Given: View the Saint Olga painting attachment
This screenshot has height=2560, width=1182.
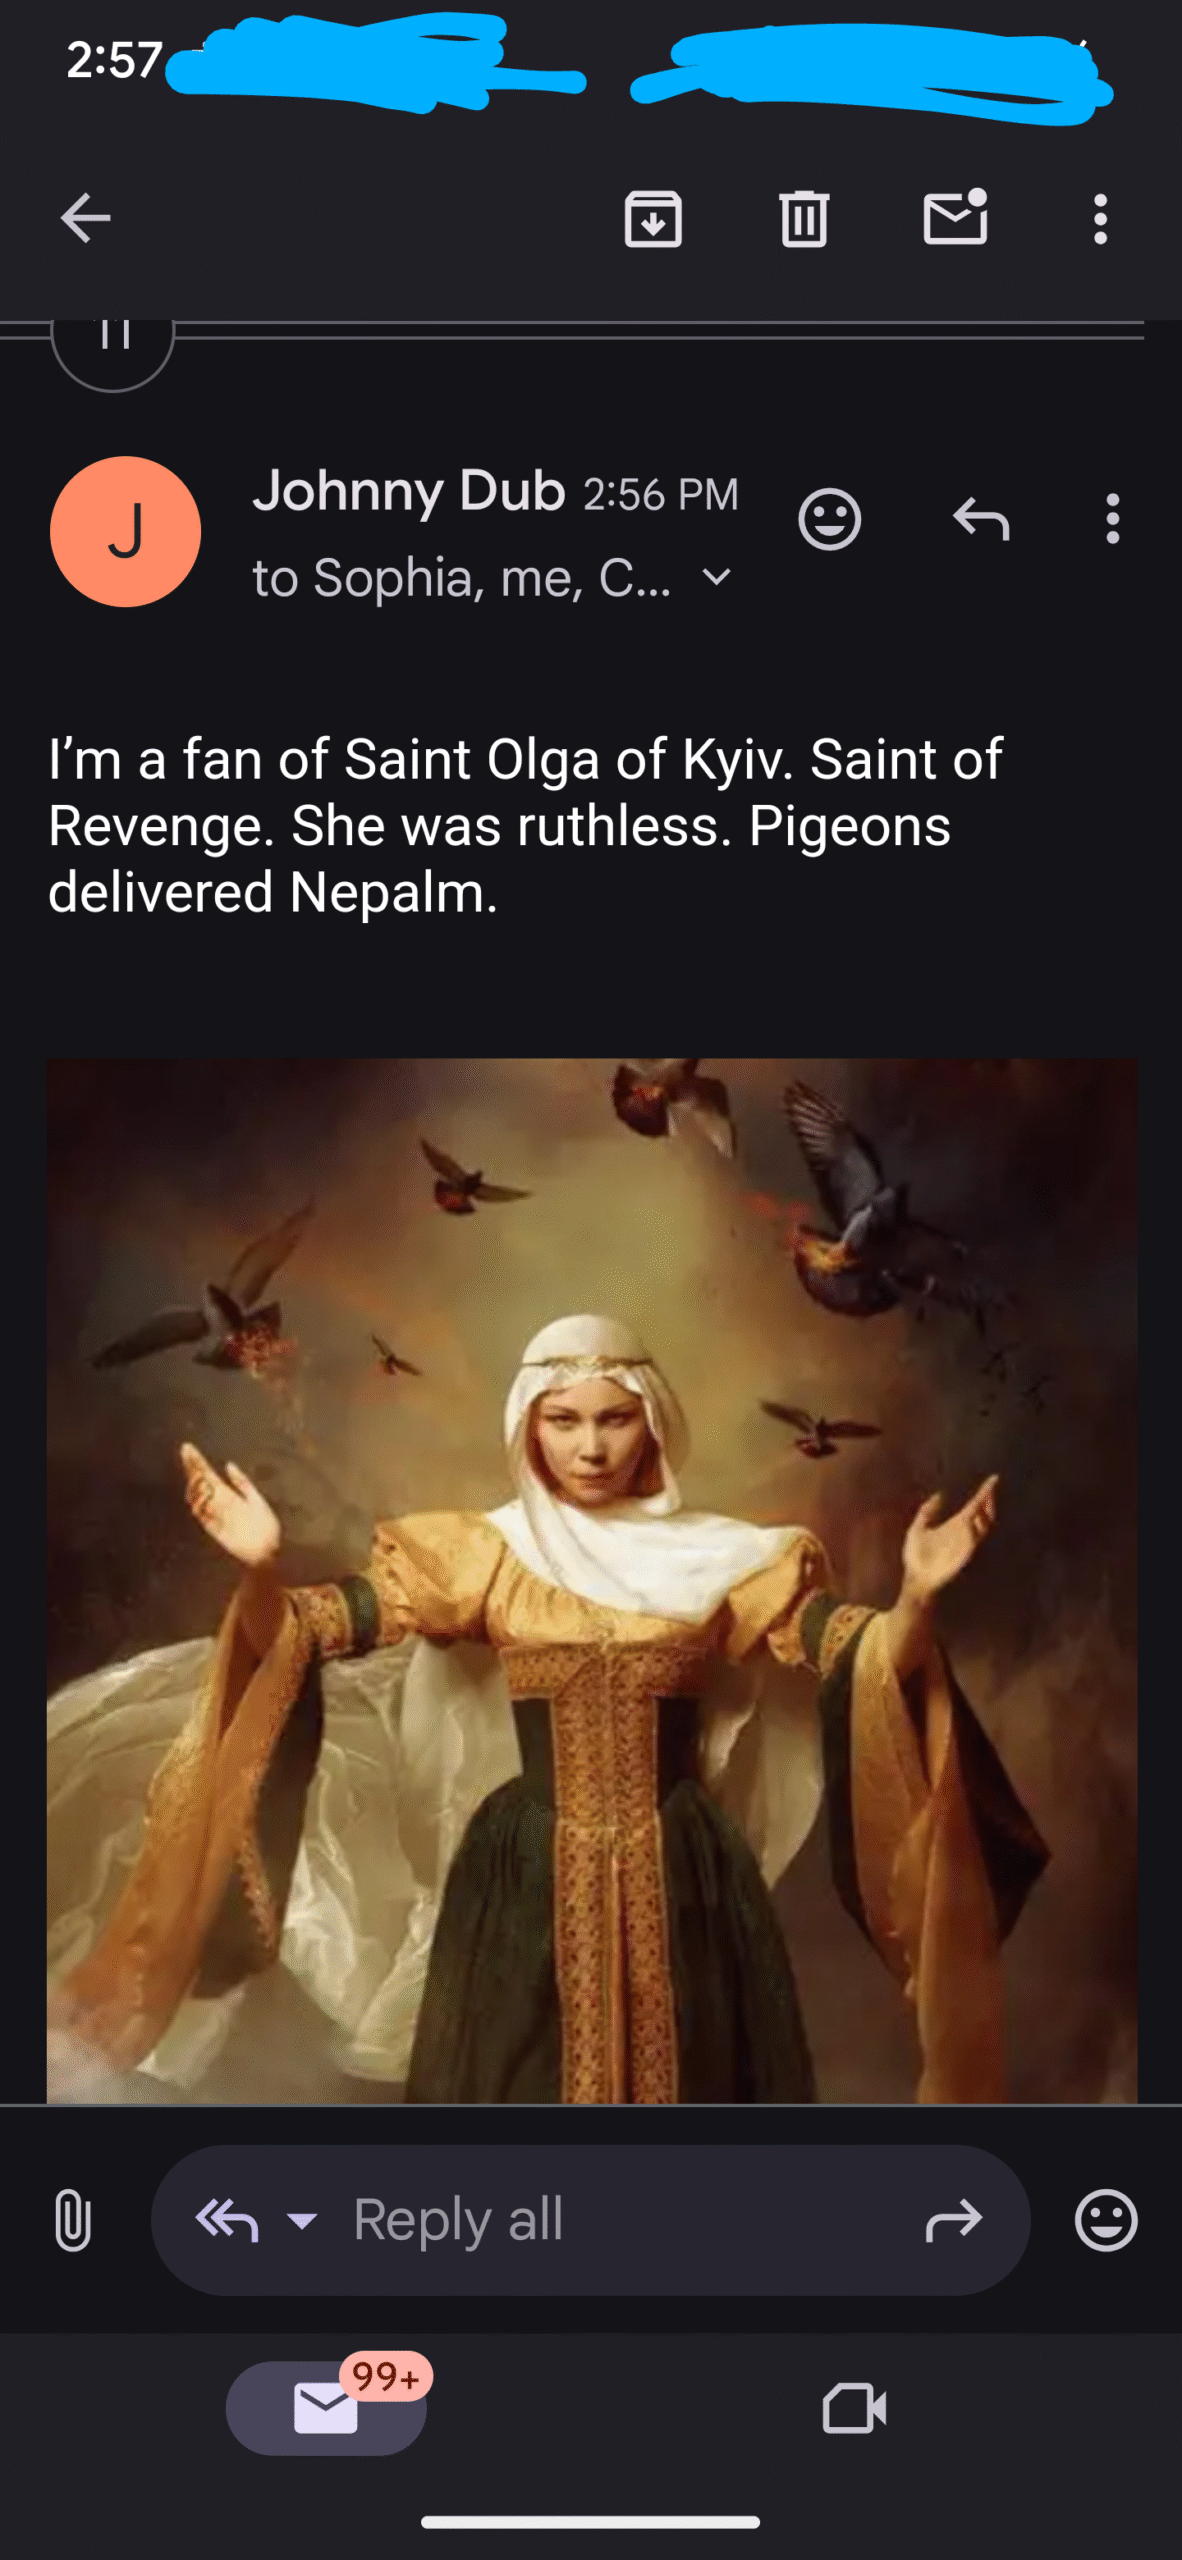Looking at the screenshot, I should pyautogui.click(x=592, y=1581).
